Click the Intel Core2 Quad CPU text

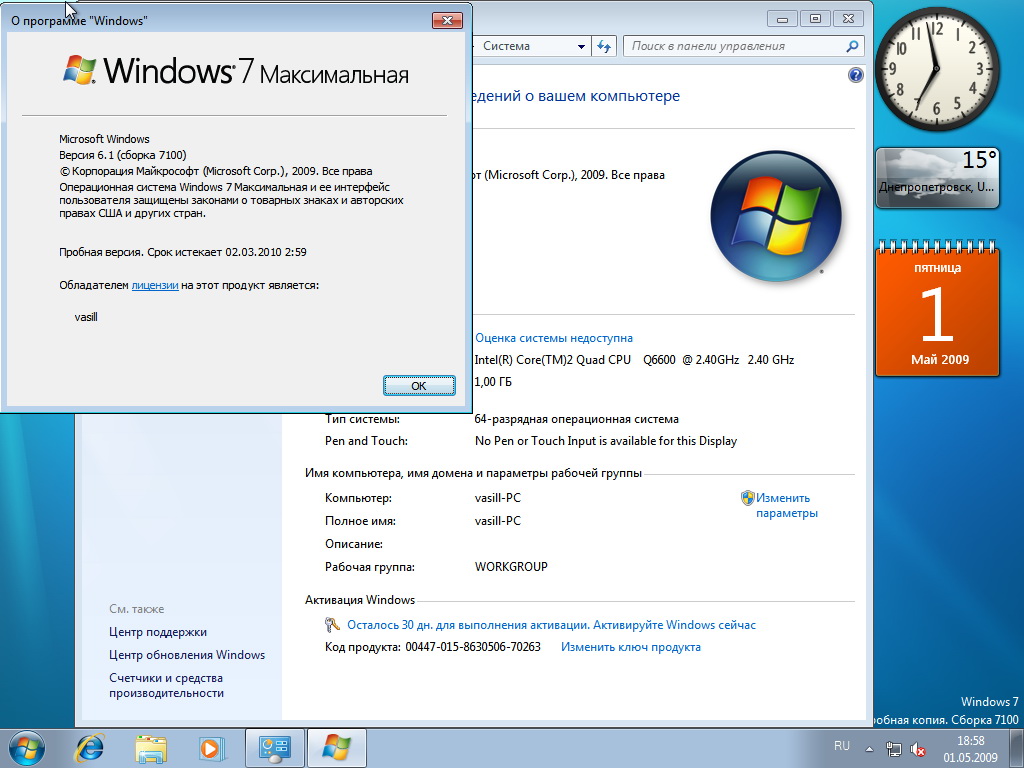[x=634, y=360]
